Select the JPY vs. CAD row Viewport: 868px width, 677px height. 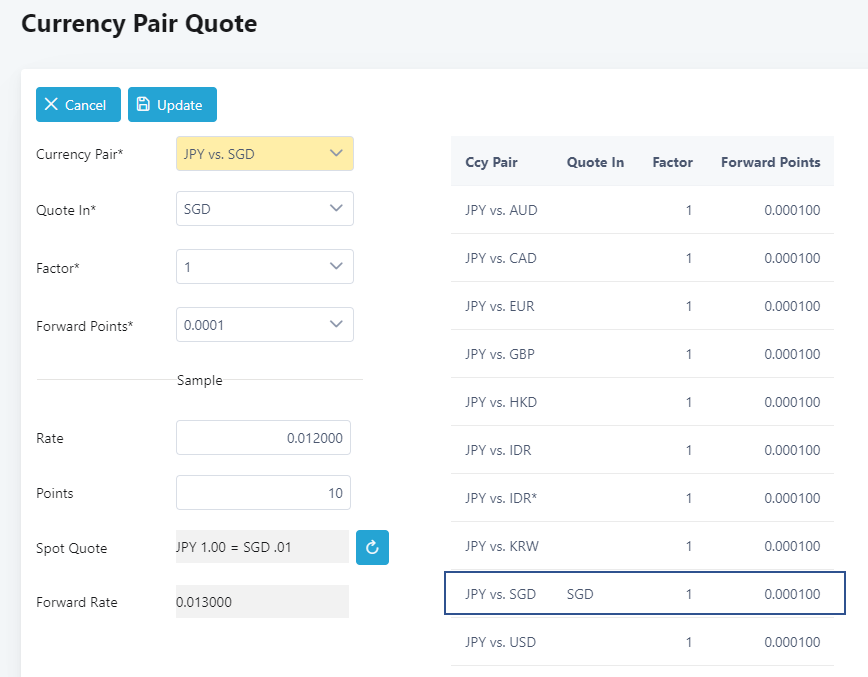(x=642, y=258)
